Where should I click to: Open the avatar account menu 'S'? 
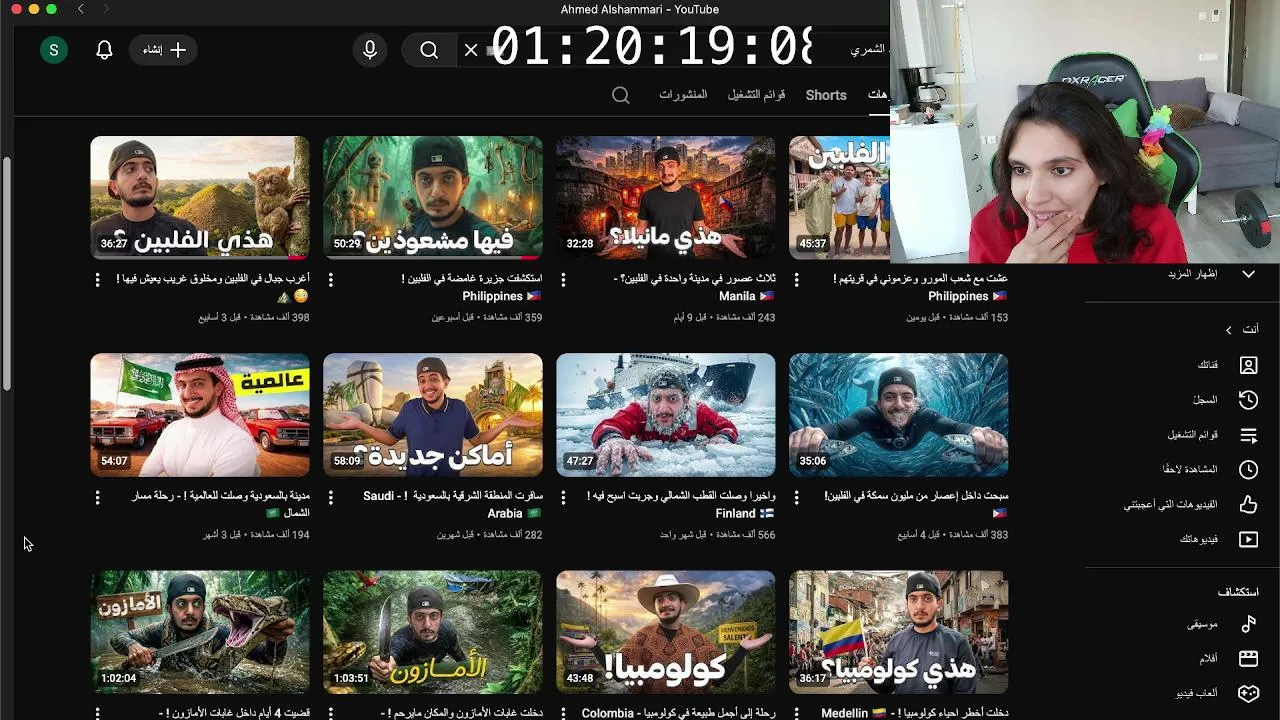click(x=54, y=50)
